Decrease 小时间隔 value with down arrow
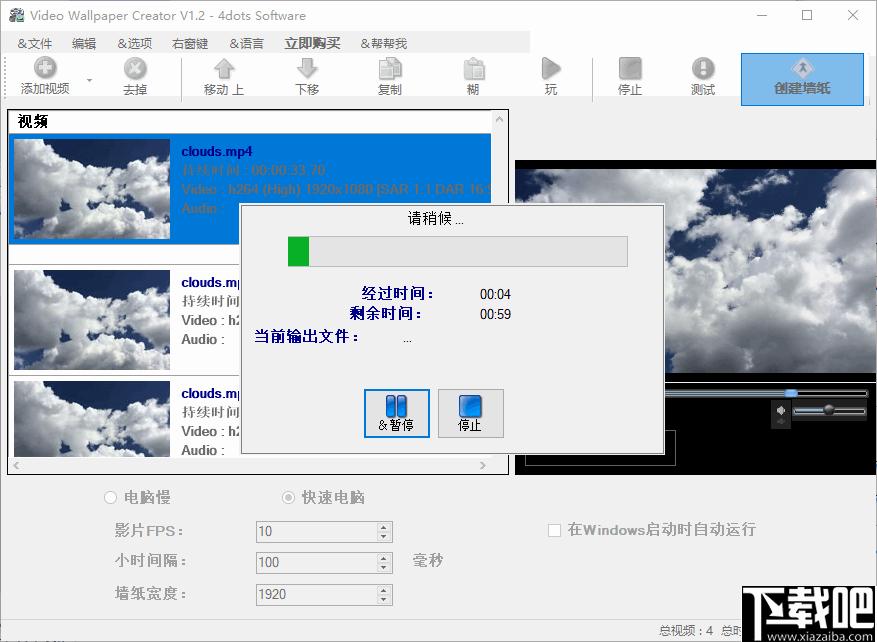Viewport: 877px width, 642px height. [384, 568]
